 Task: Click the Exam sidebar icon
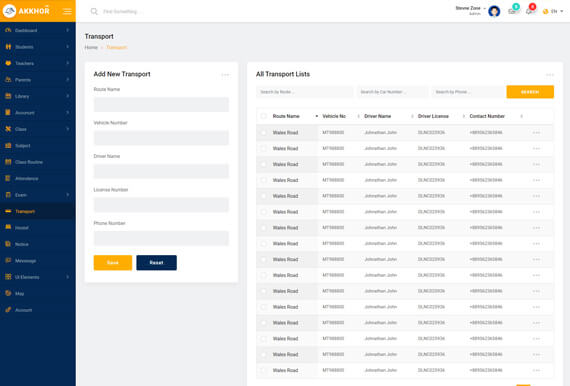click(8, 195)
